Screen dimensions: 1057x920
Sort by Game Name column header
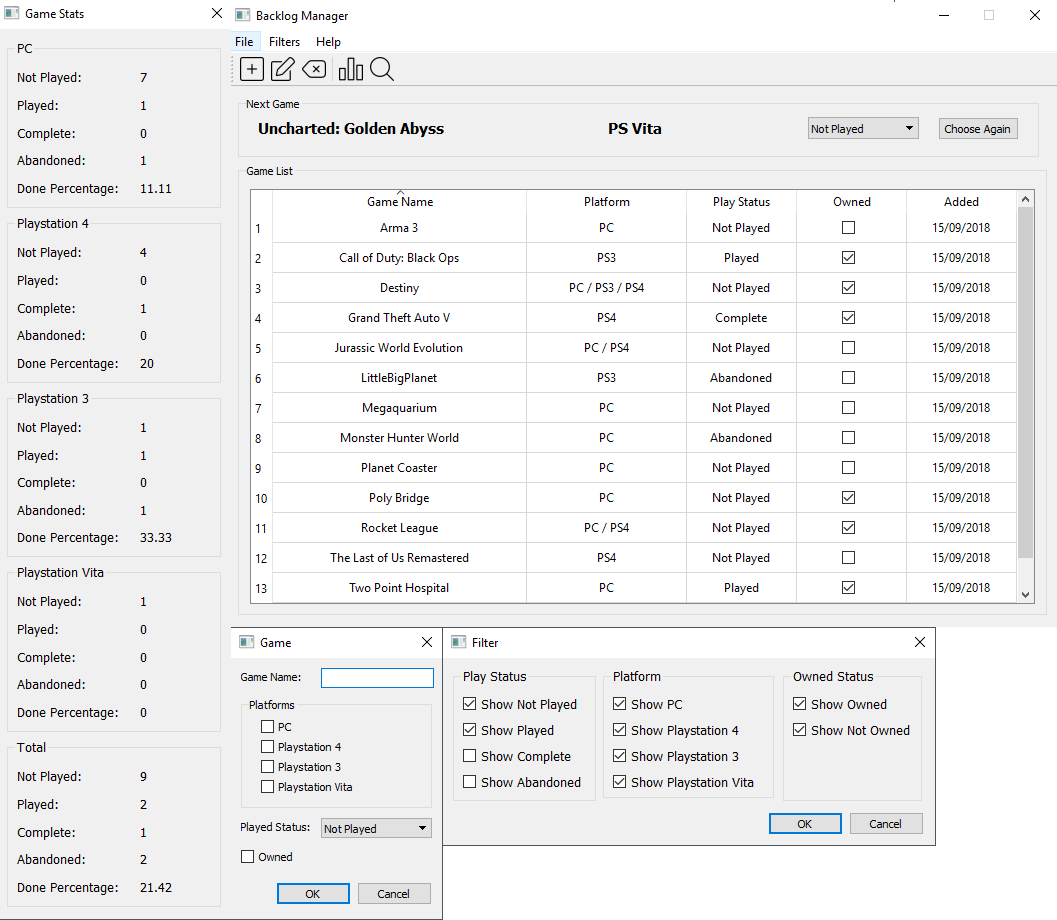click(x=400, y=202)
